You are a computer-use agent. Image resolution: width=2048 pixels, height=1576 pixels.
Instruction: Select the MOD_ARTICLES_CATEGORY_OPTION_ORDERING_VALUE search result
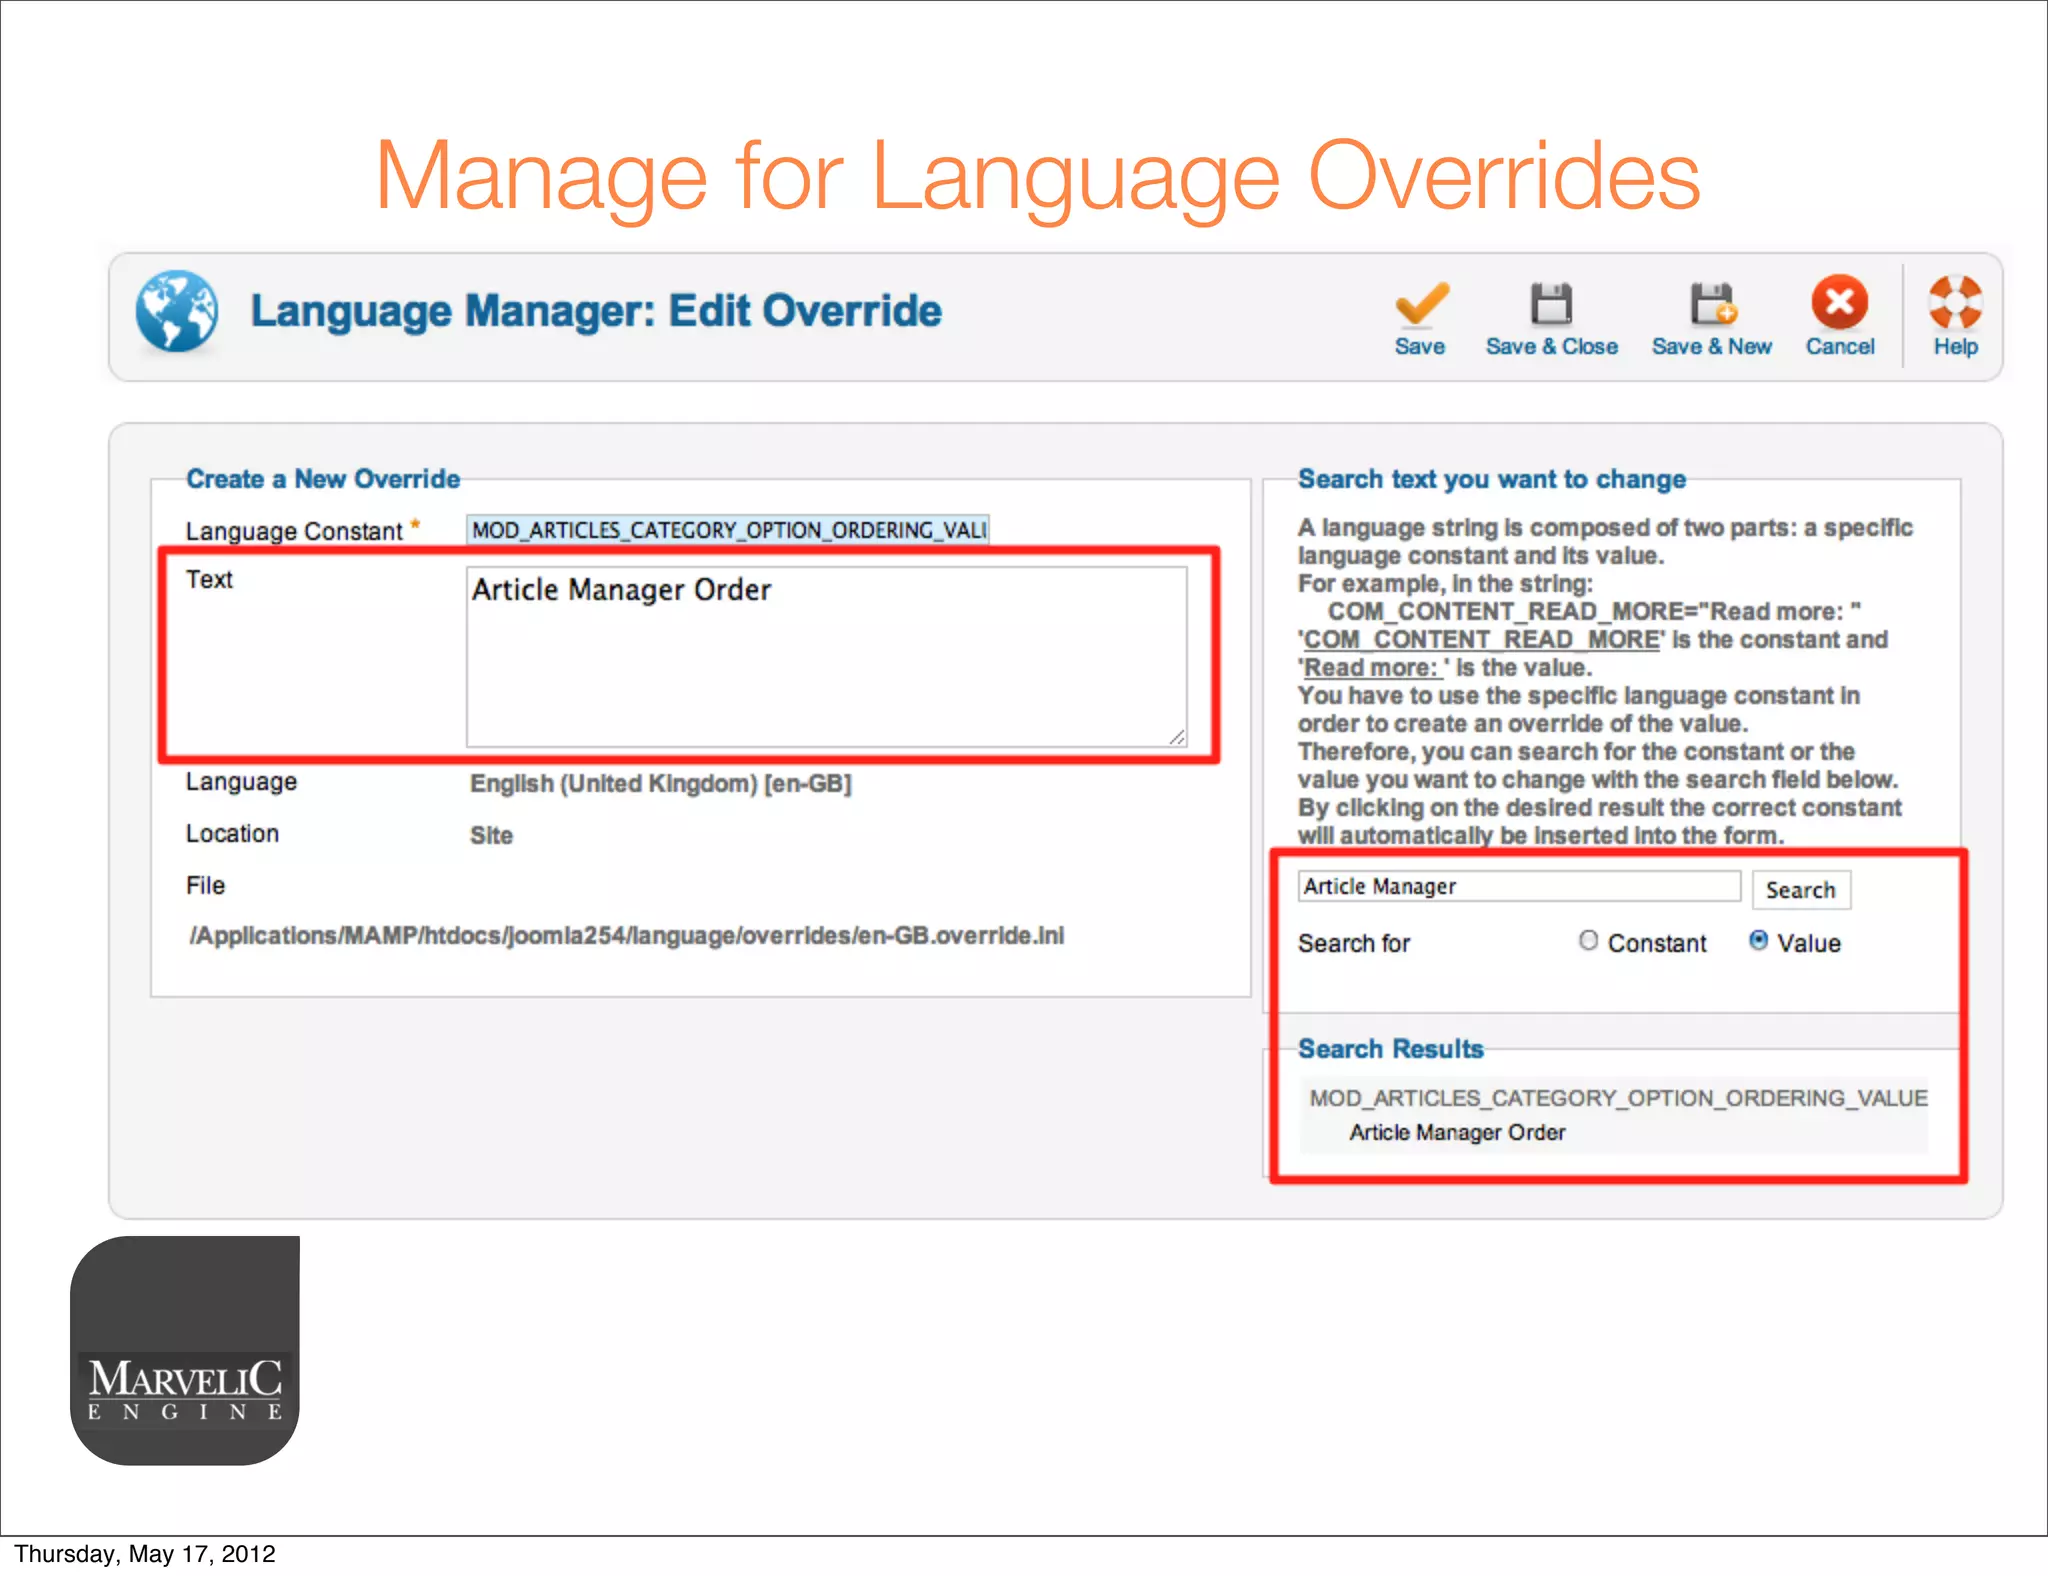pyautogui.click(x=1618, y=1098)
